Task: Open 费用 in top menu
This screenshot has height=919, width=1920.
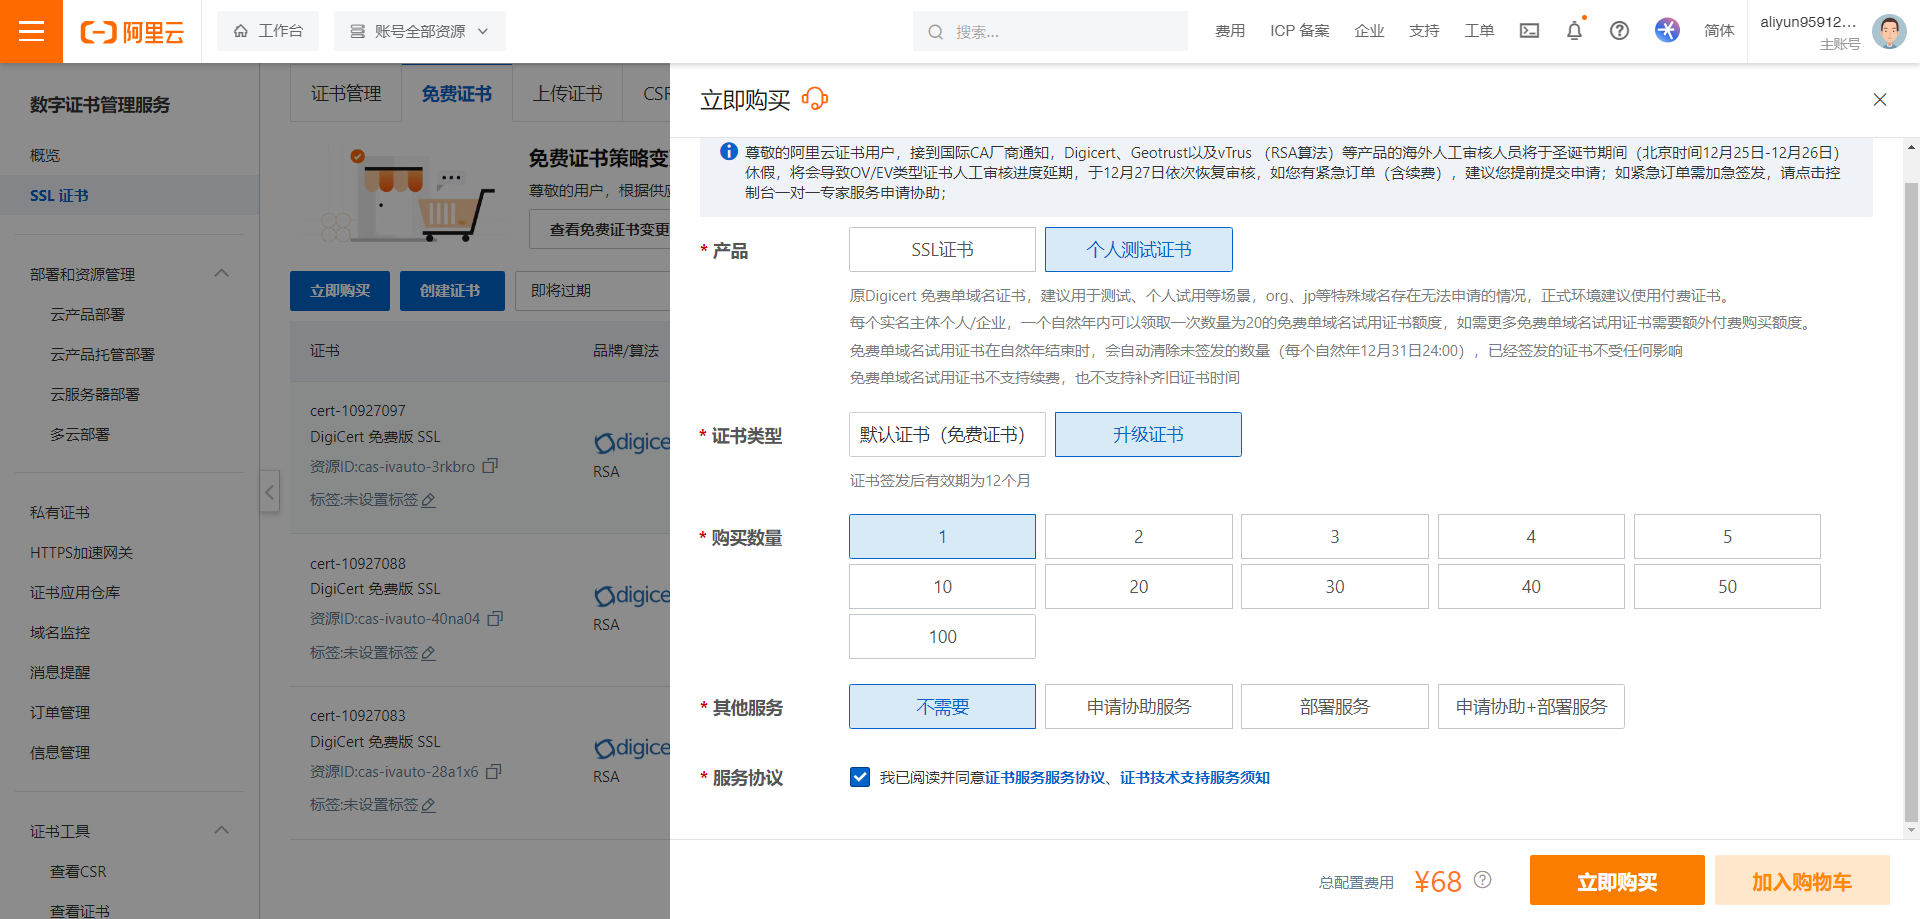Action: coord(1230,31)
